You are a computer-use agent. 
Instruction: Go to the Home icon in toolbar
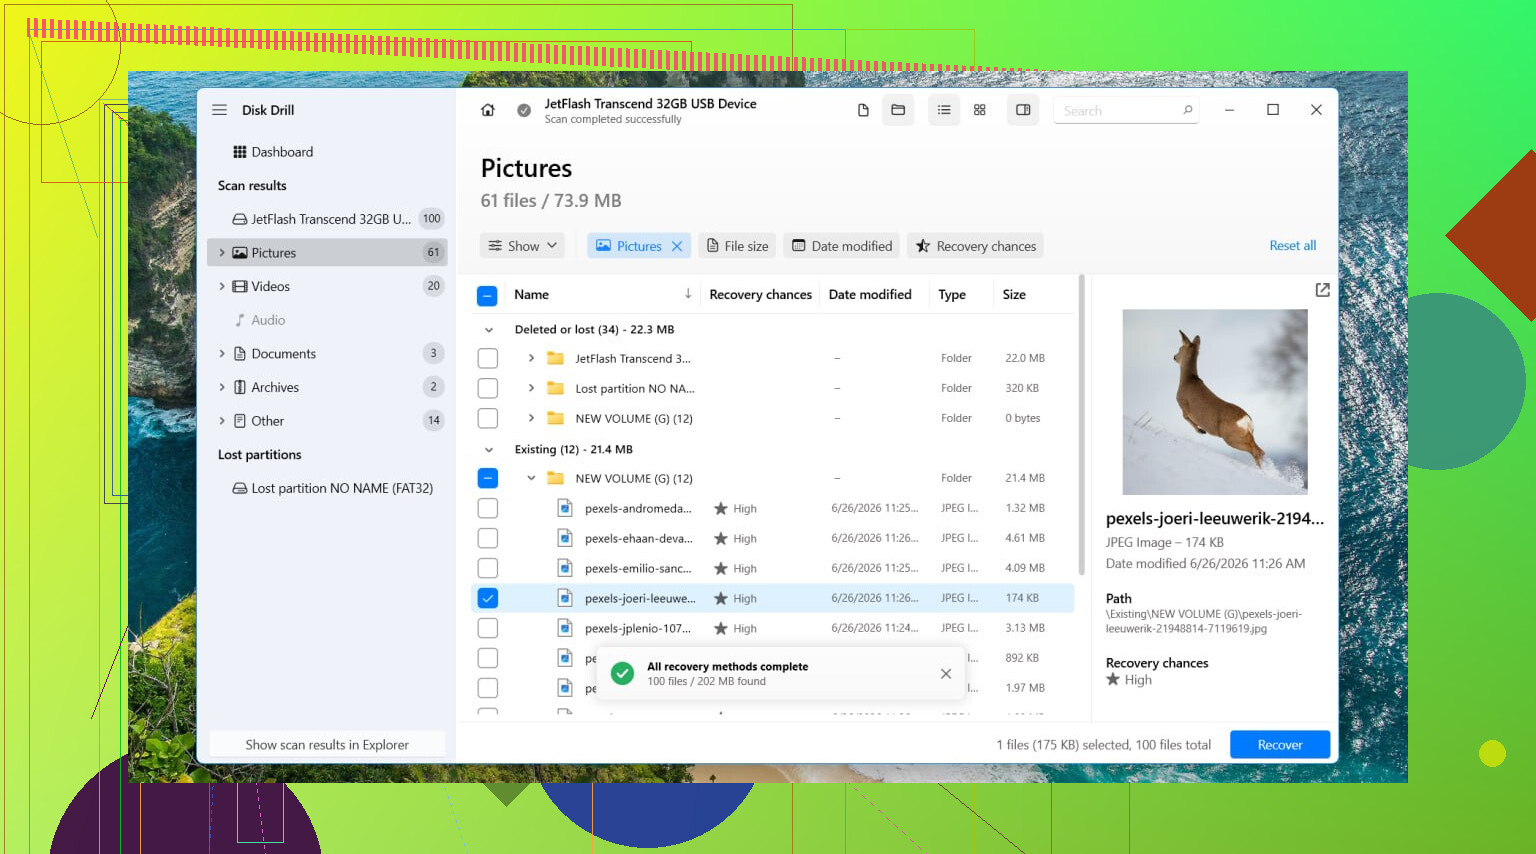[488, 110]
